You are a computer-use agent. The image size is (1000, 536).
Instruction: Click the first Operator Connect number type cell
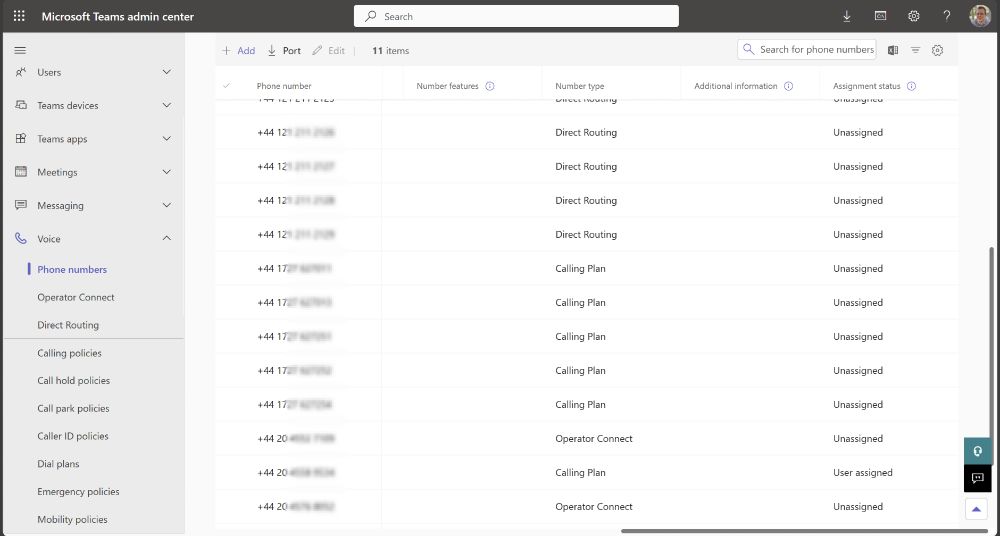pyautogui.click(x=594, y=439)
